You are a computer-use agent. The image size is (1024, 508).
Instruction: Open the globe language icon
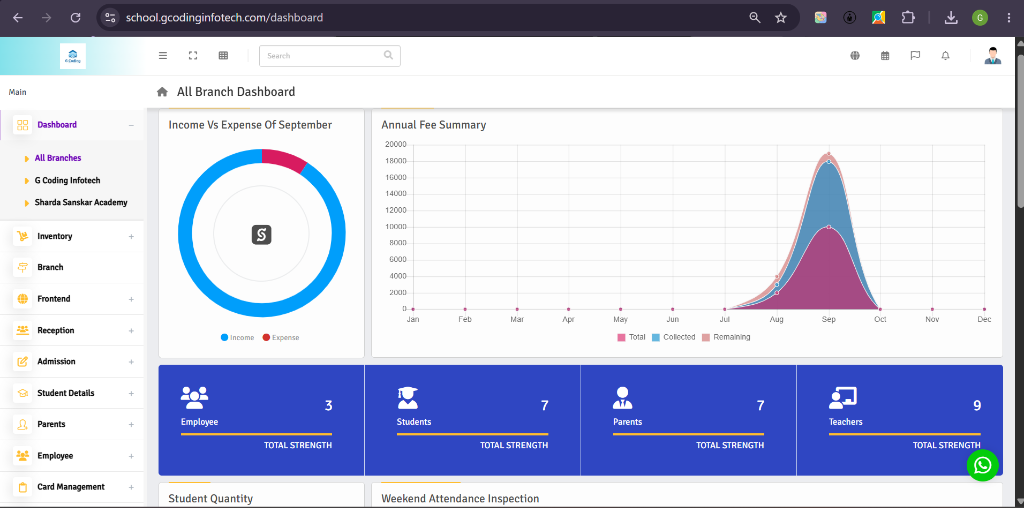pos(855,56)
